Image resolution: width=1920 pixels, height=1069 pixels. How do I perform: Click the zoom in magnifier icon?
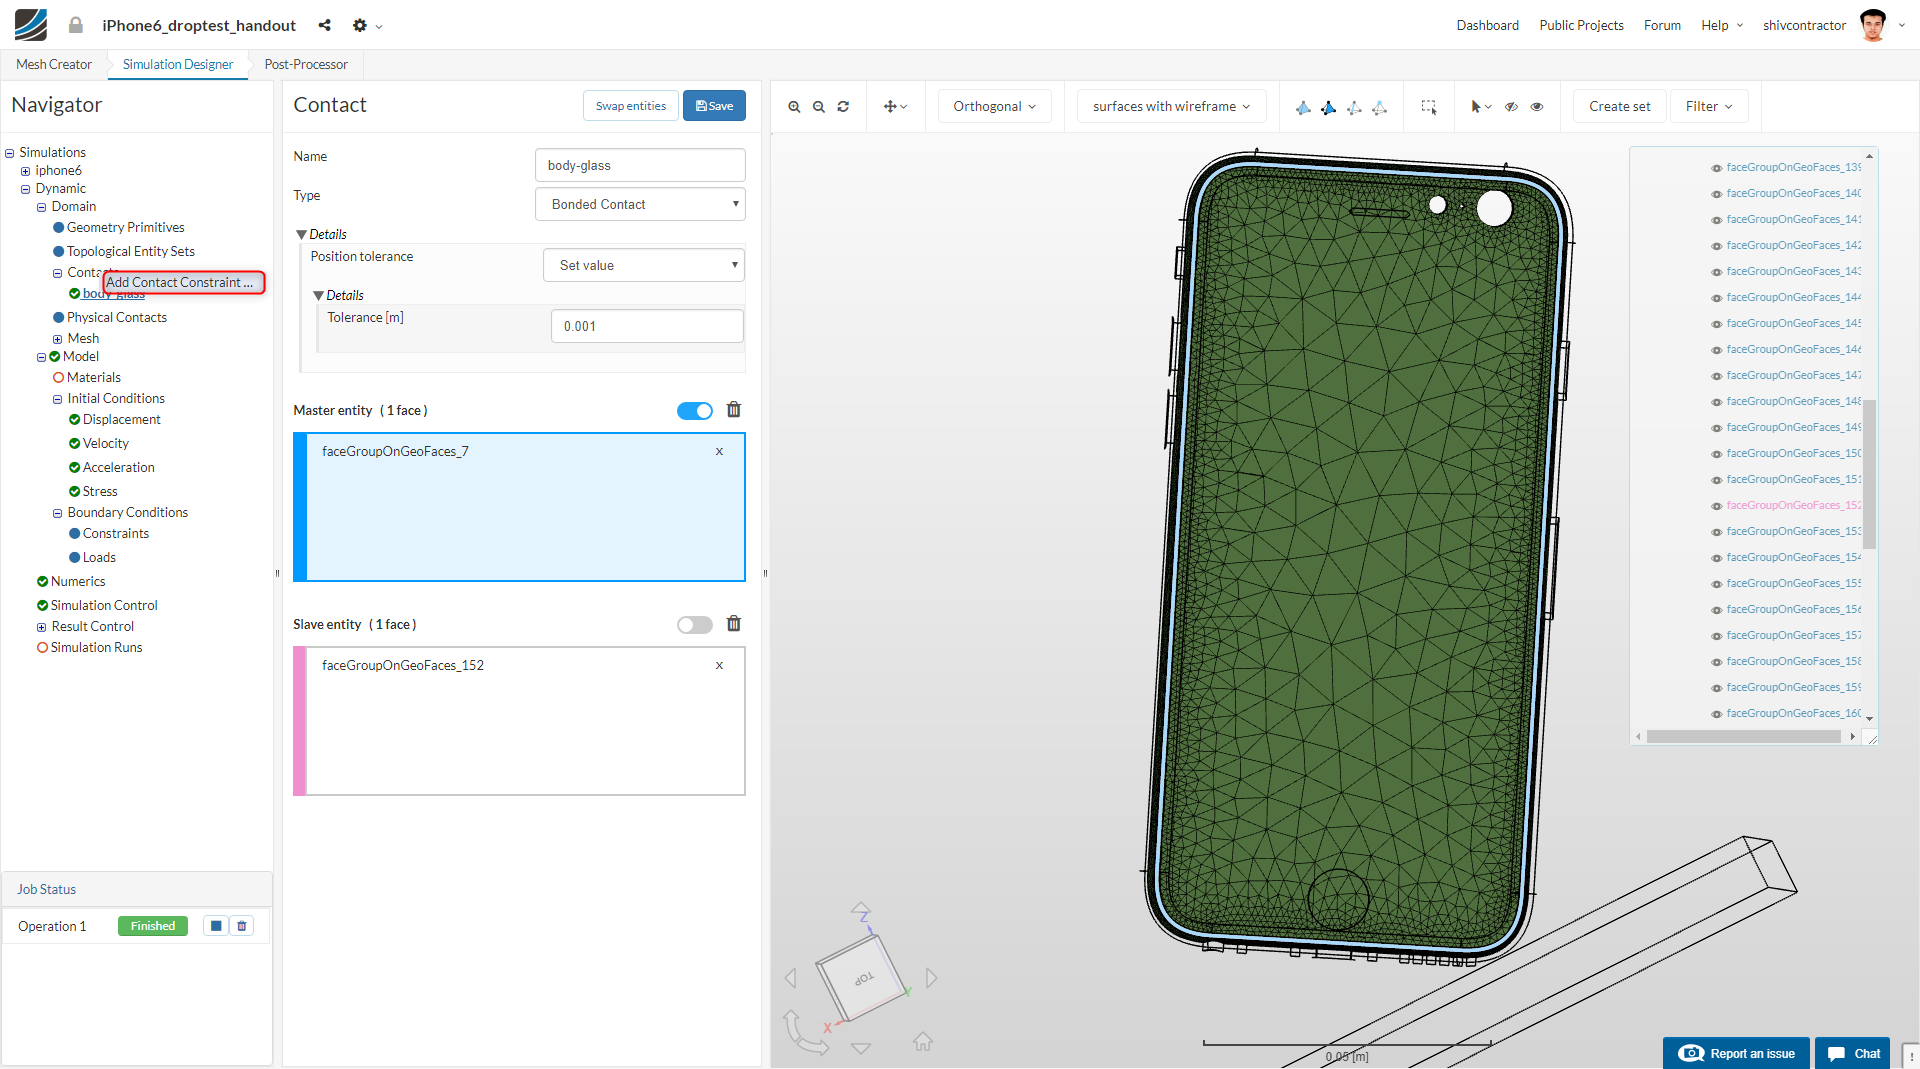[x=794, y=107]
